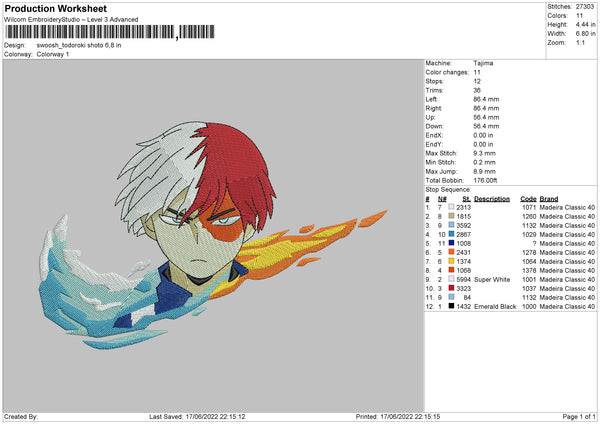Click the Todoroki embroidery design preview
The image size is (600, 424).
(213, 236)
